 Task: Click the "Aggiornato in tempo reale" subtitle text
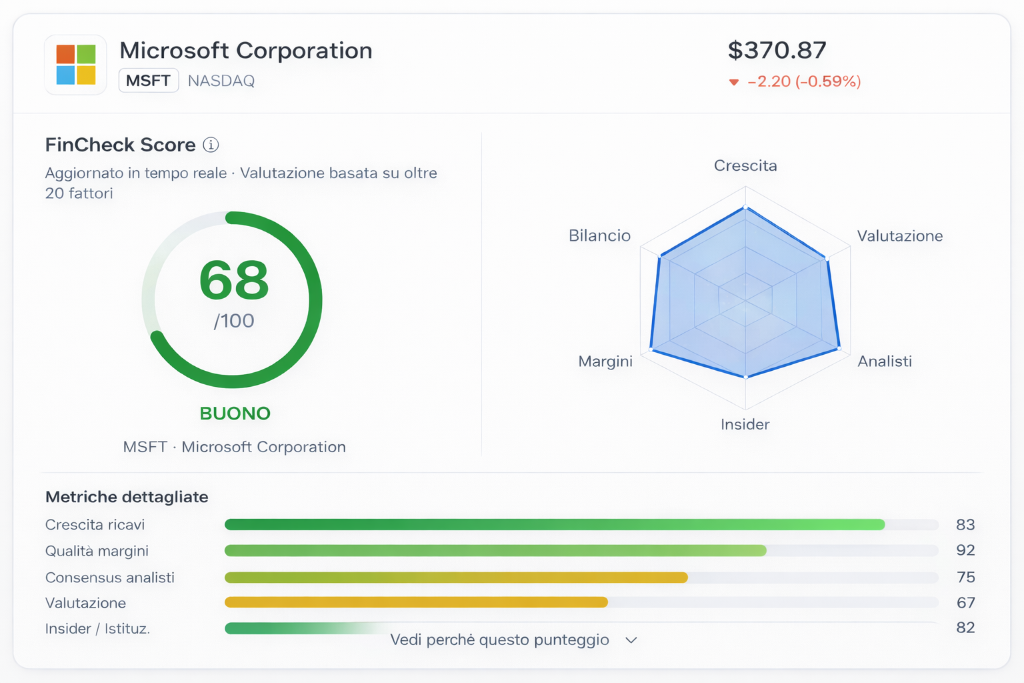[136, 173]
